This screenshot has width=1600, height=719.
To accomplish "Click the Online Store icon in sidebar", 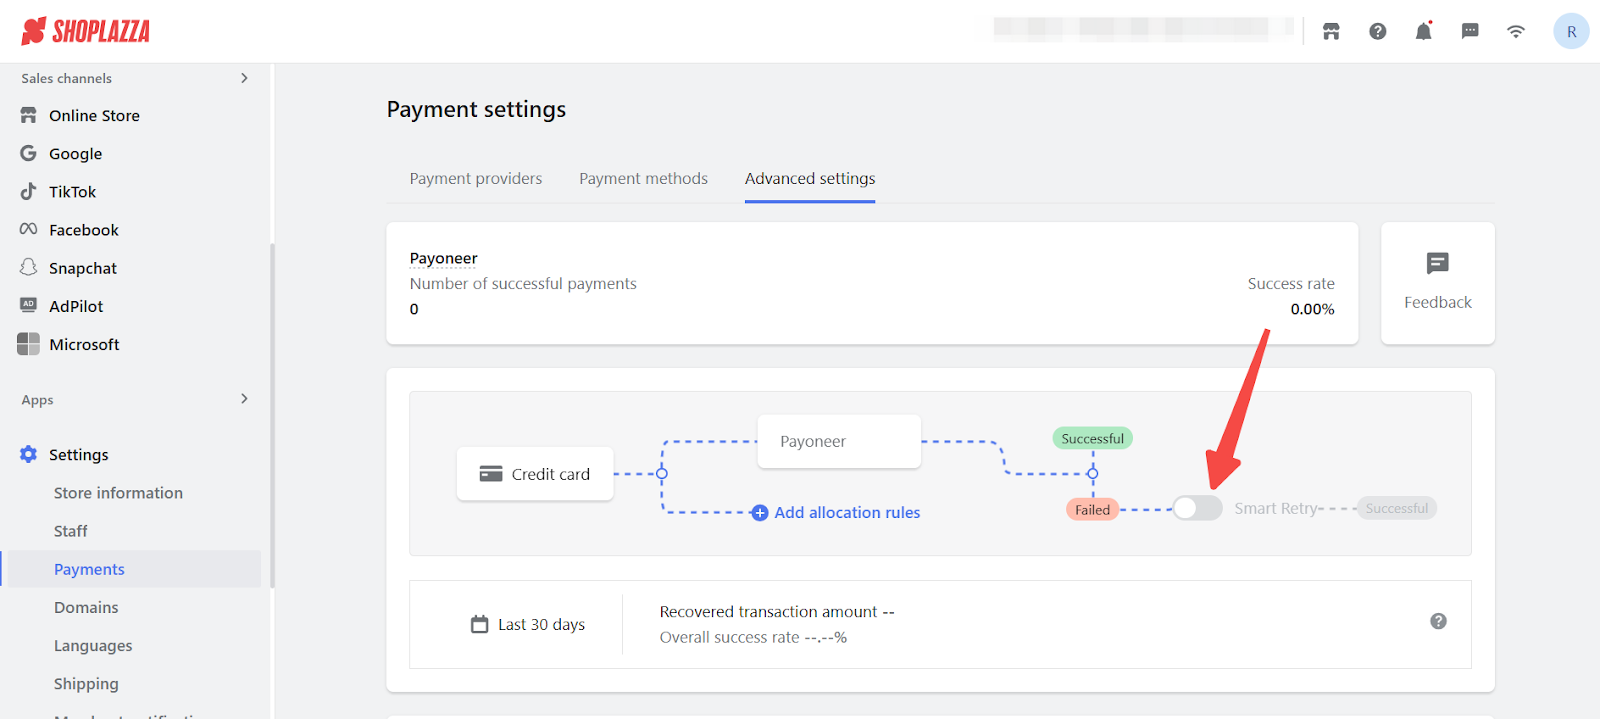I will pos(28,115).
